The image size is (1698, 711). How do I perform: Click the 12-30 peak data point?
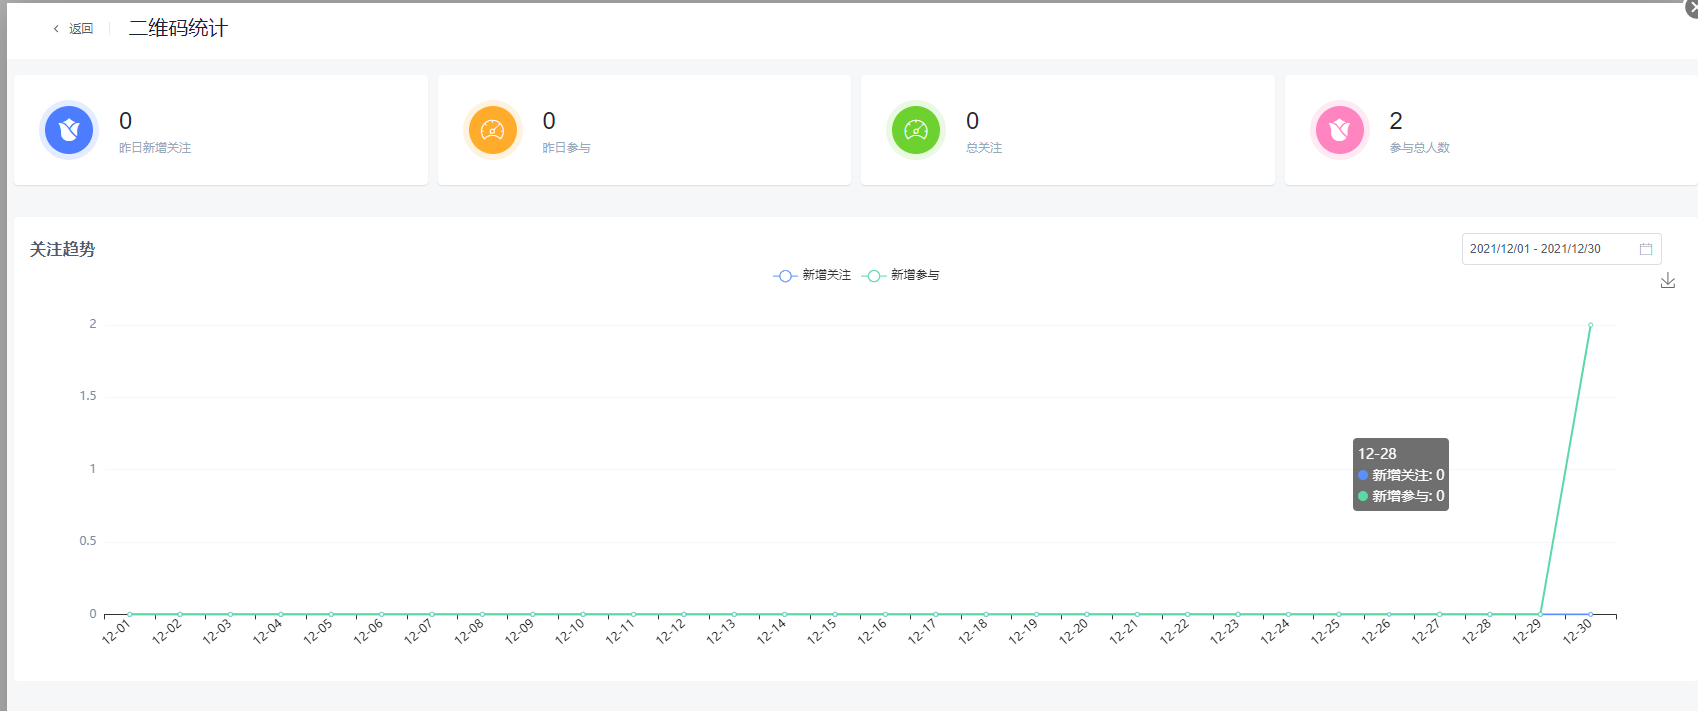point(1590,325)
